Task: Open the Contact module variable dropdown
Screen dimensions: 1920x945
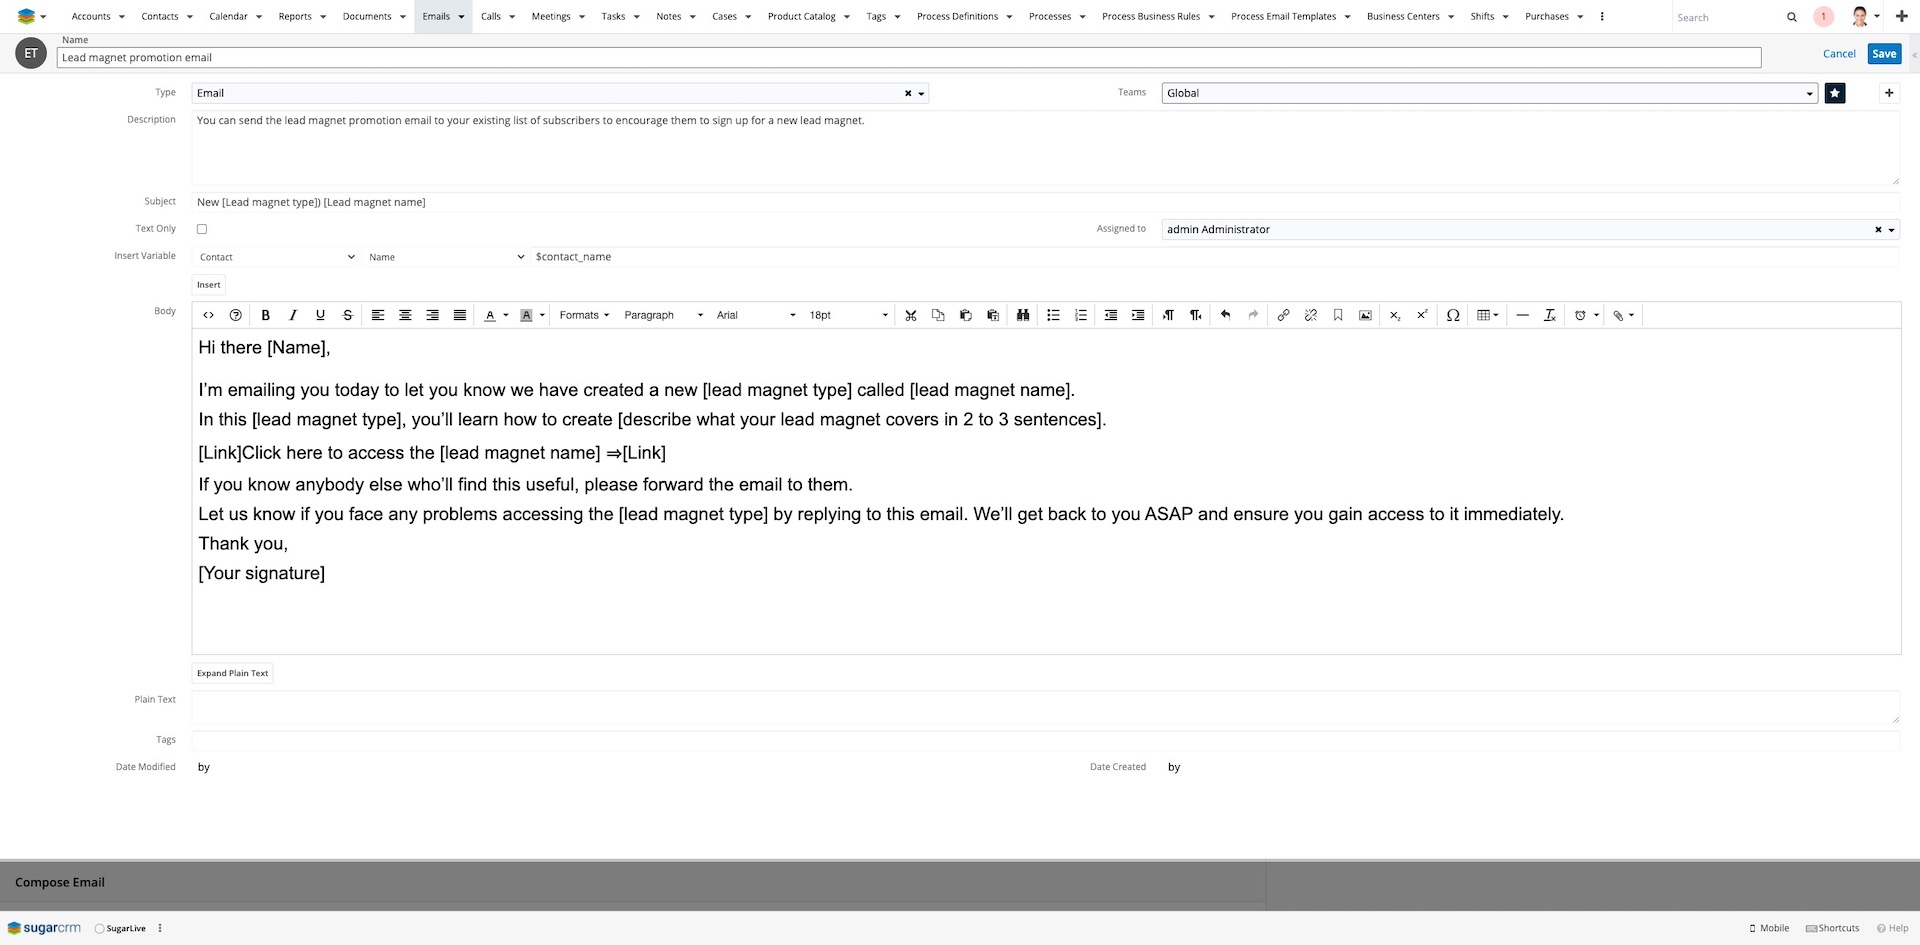Action: point(276,257)
